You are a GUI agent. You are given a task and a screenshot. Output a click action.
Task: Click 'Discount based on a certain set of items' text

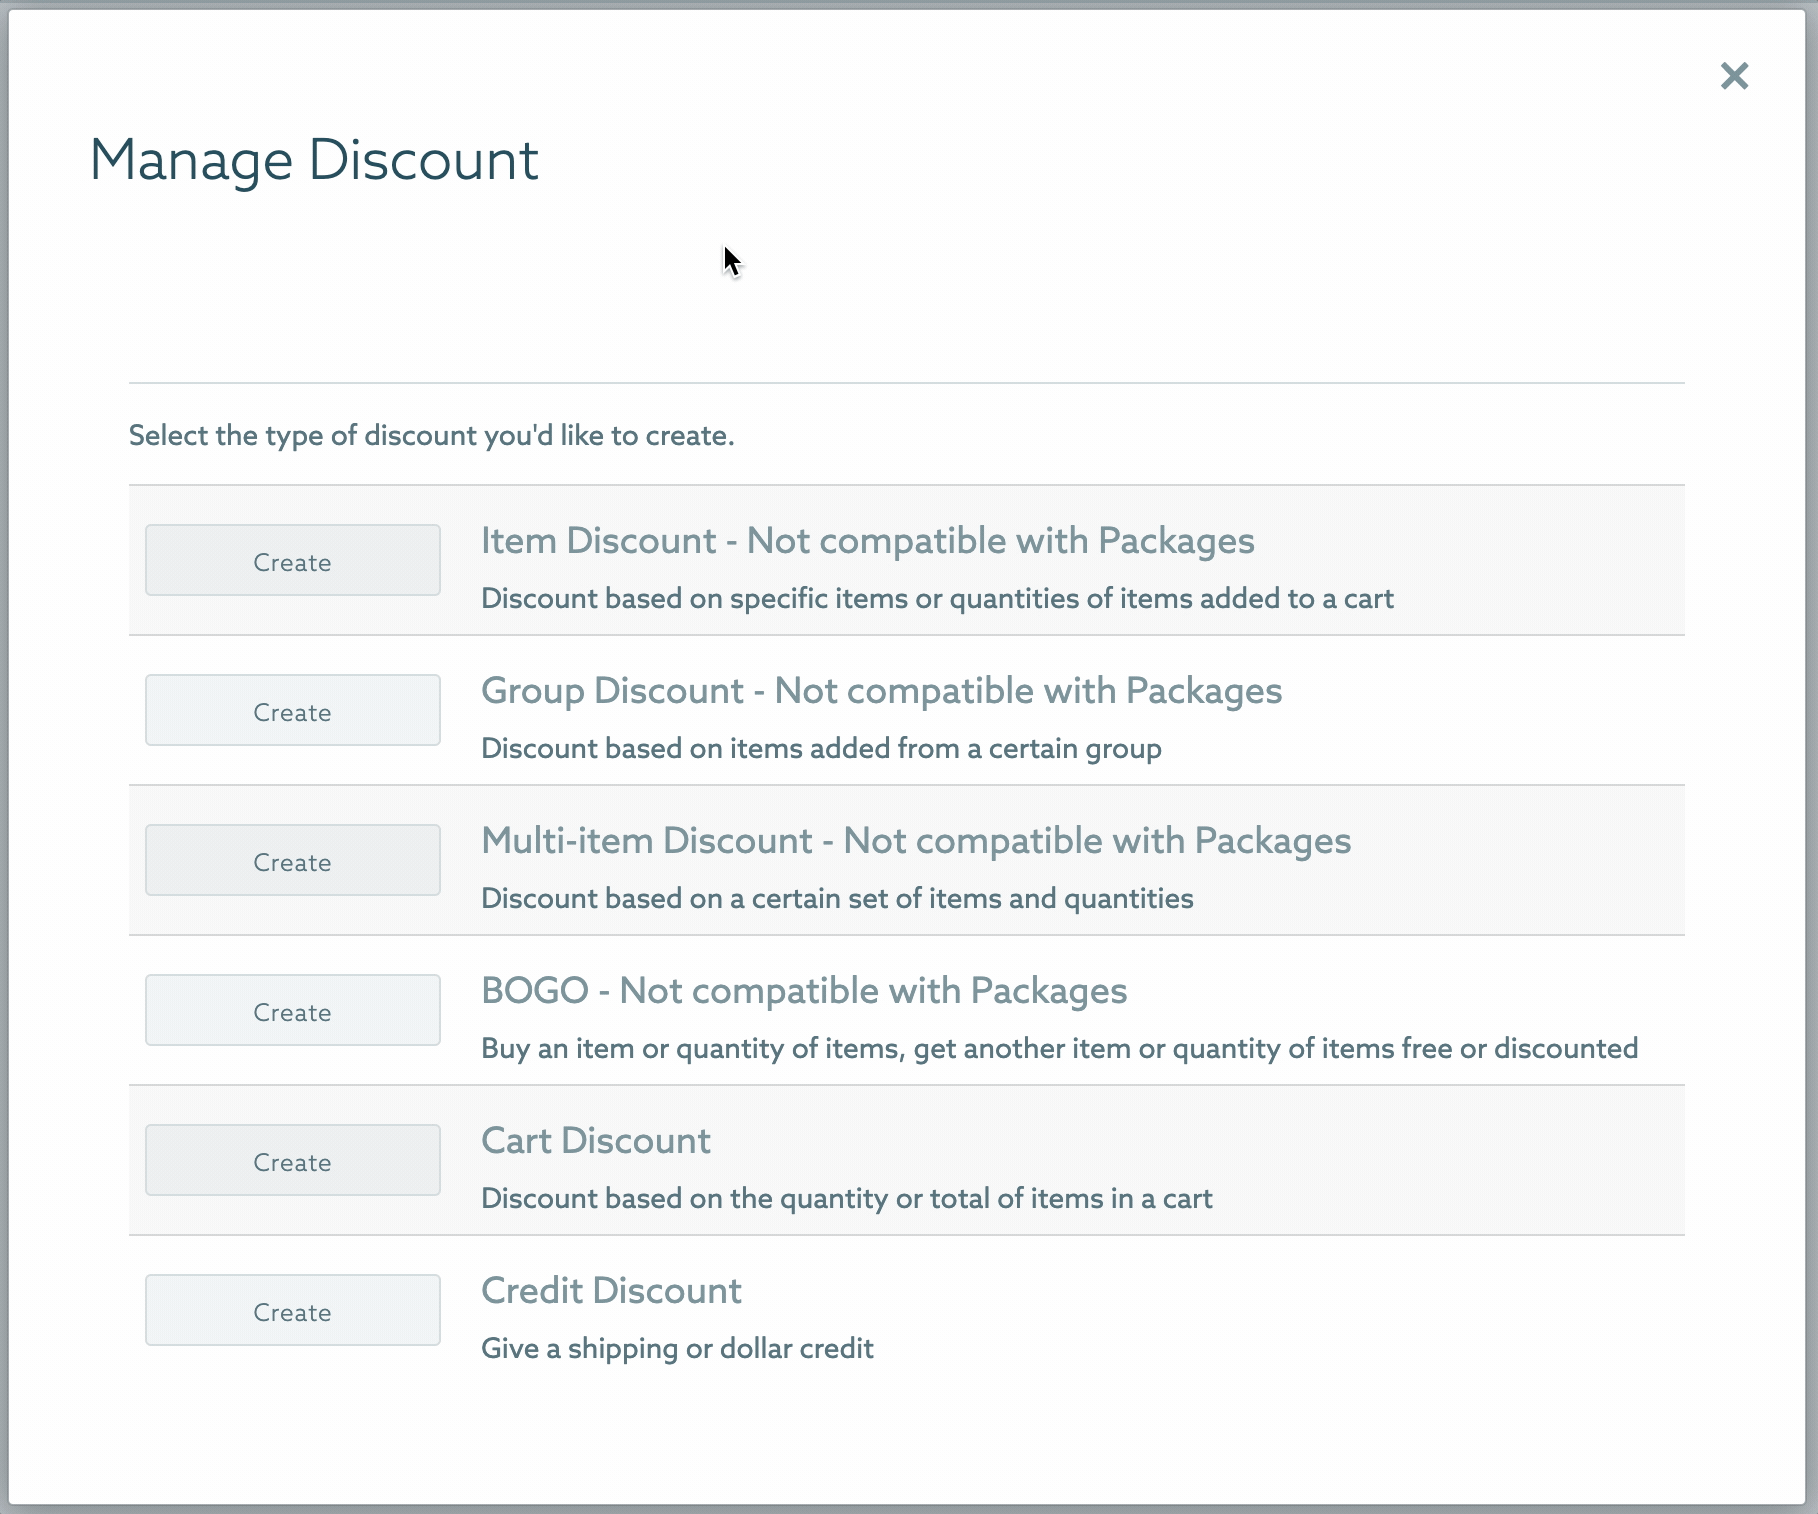coord(837,899)
